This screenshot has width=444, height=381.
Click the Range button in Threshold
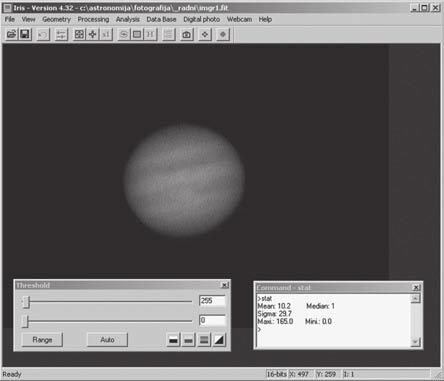[42, 340]
